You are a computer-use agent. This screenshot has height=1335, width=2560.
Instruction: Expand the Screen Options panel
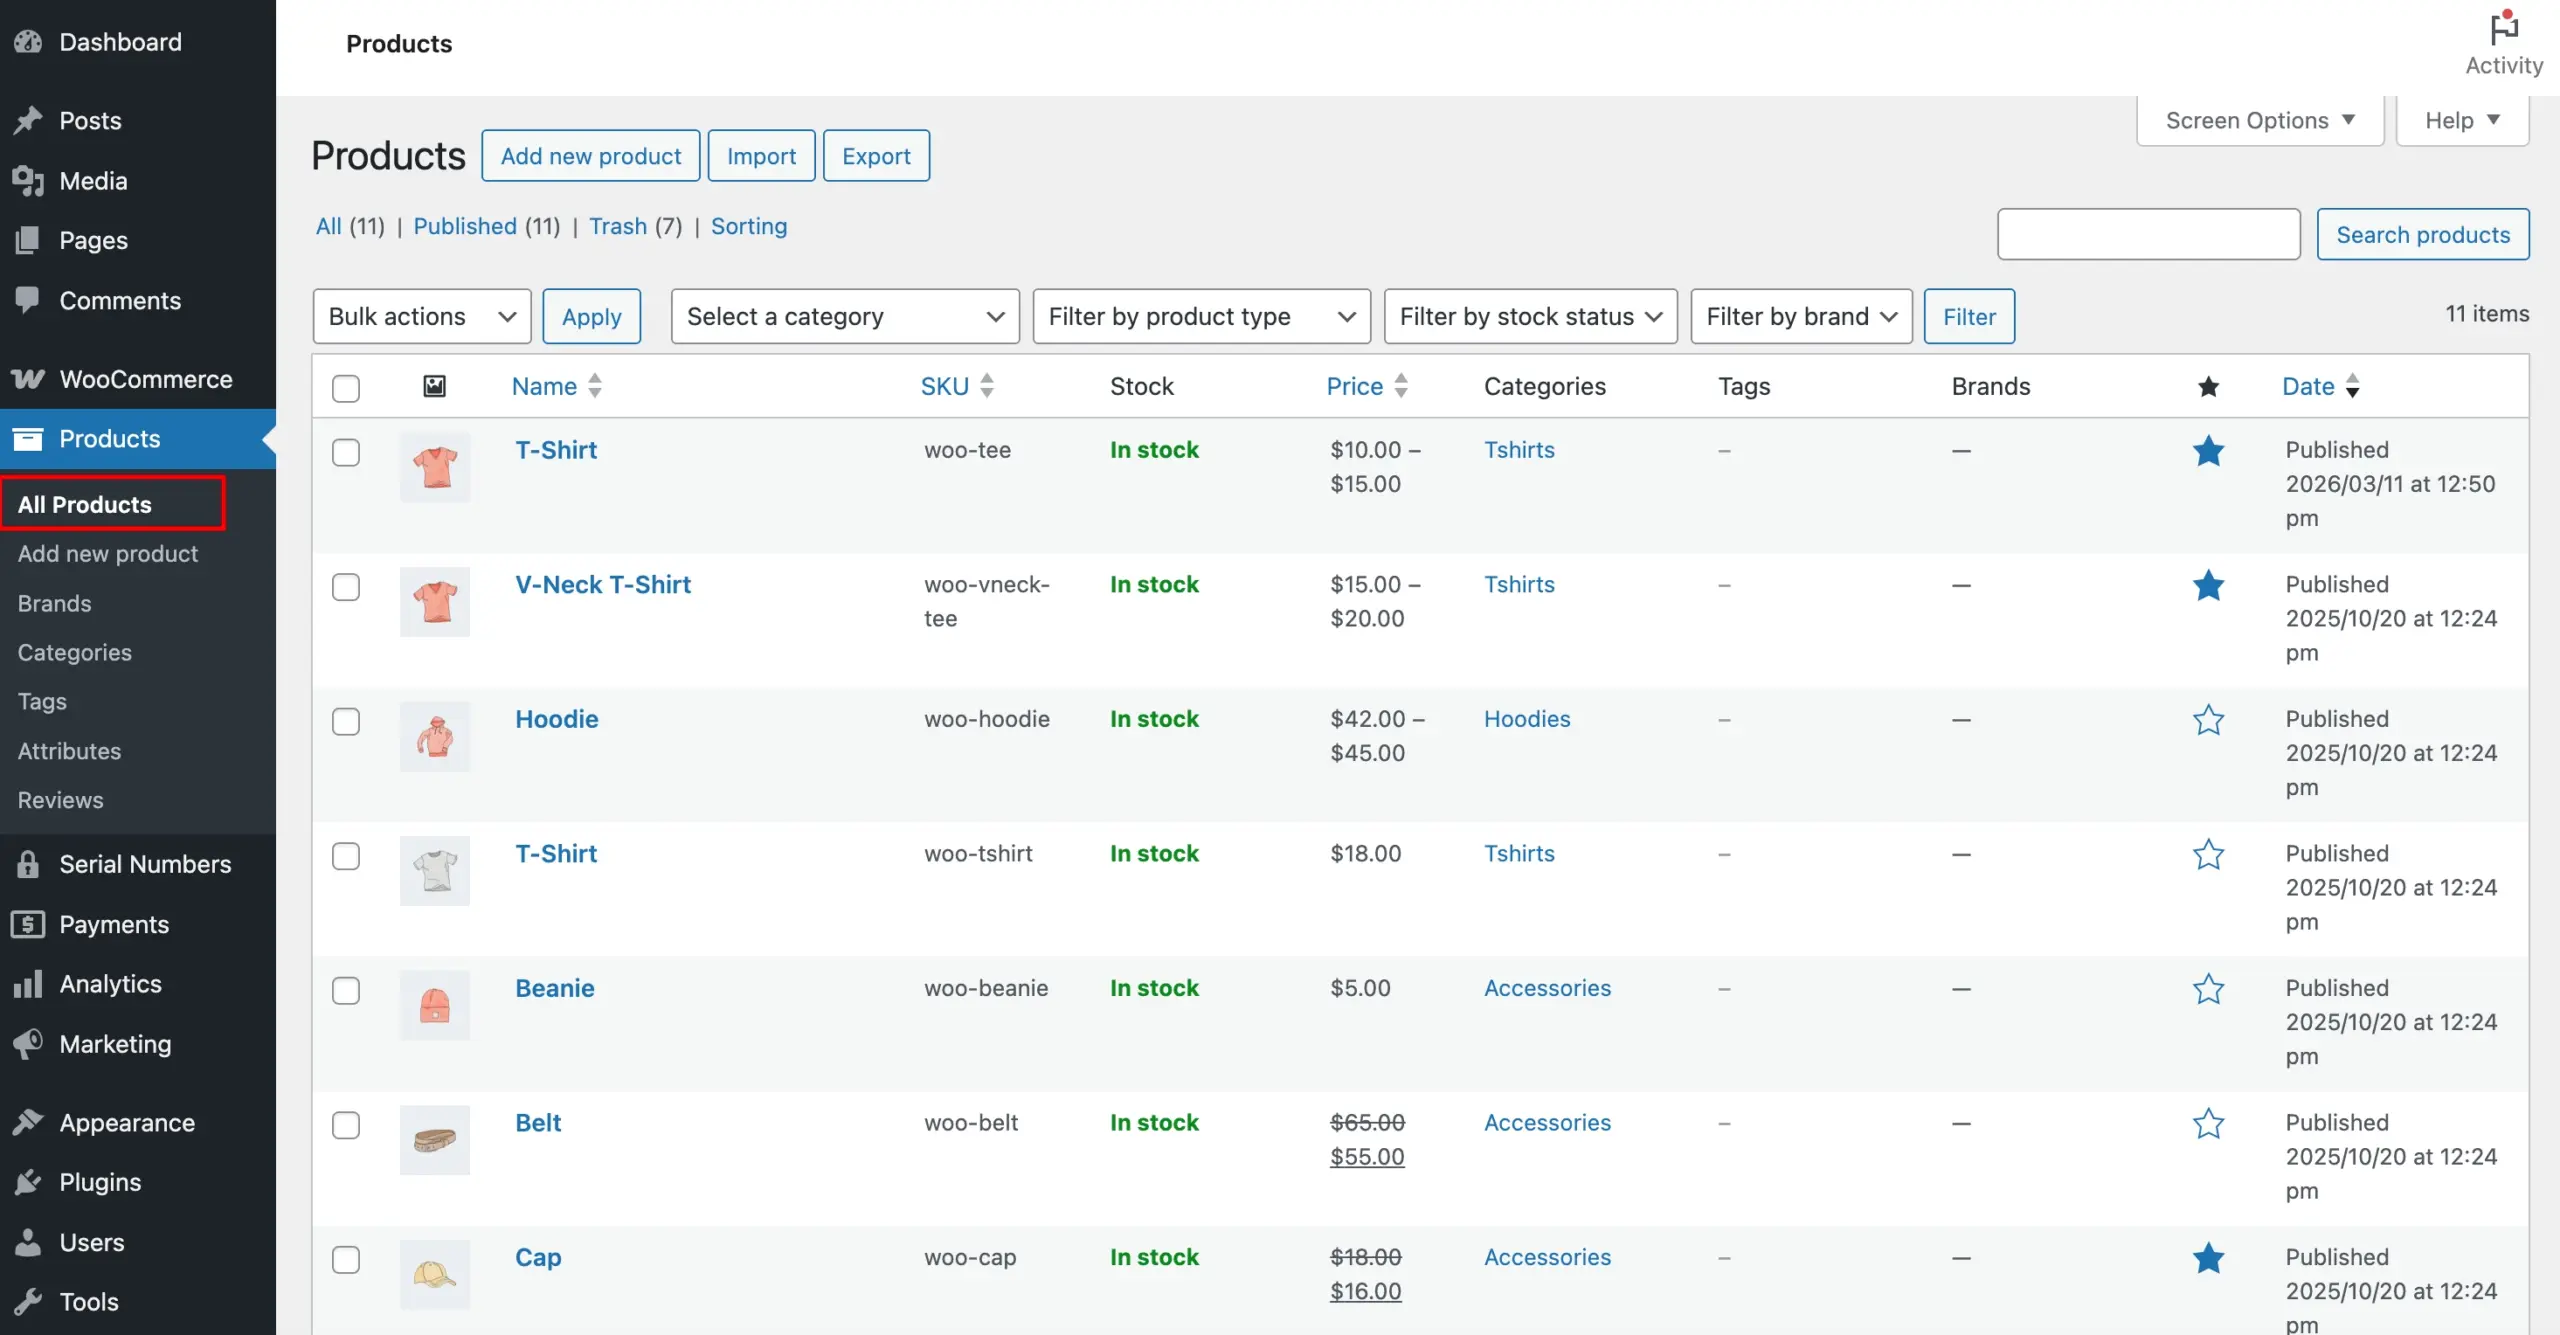pos(2260,120)
